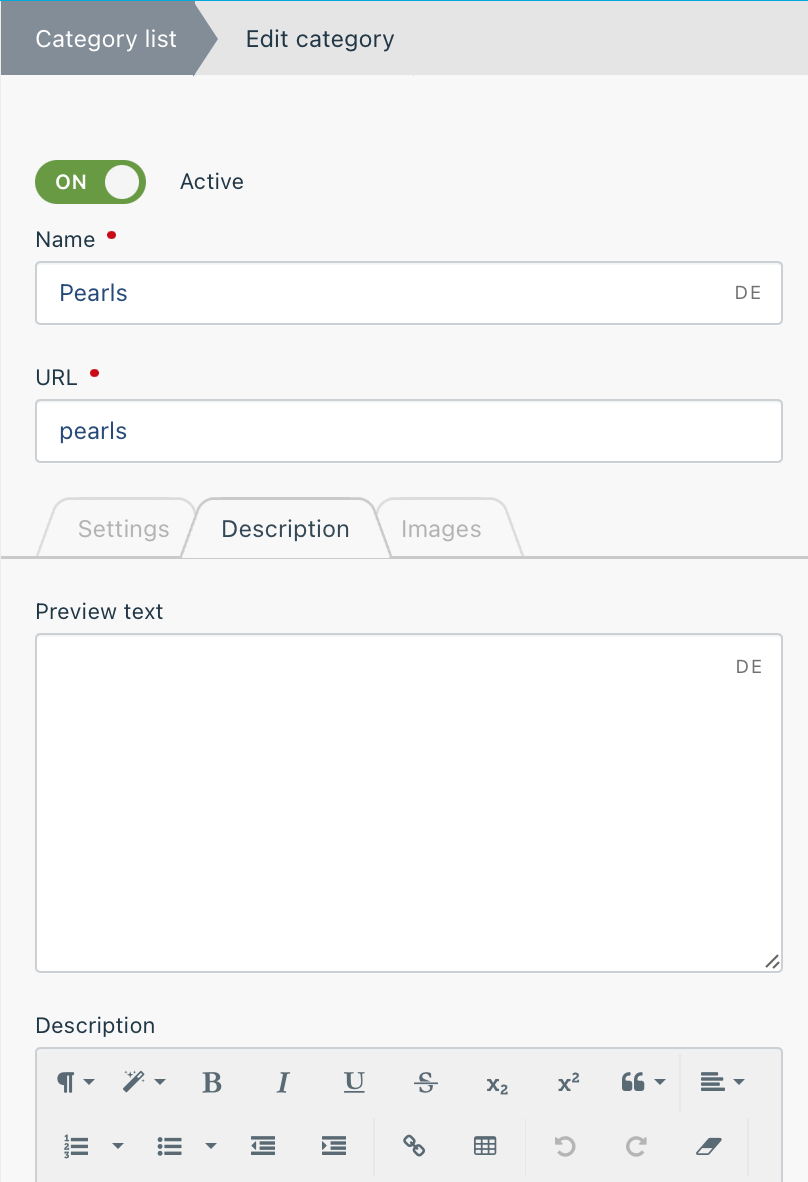
Task: Switch to the Settings tab
Action: point(124,528)
